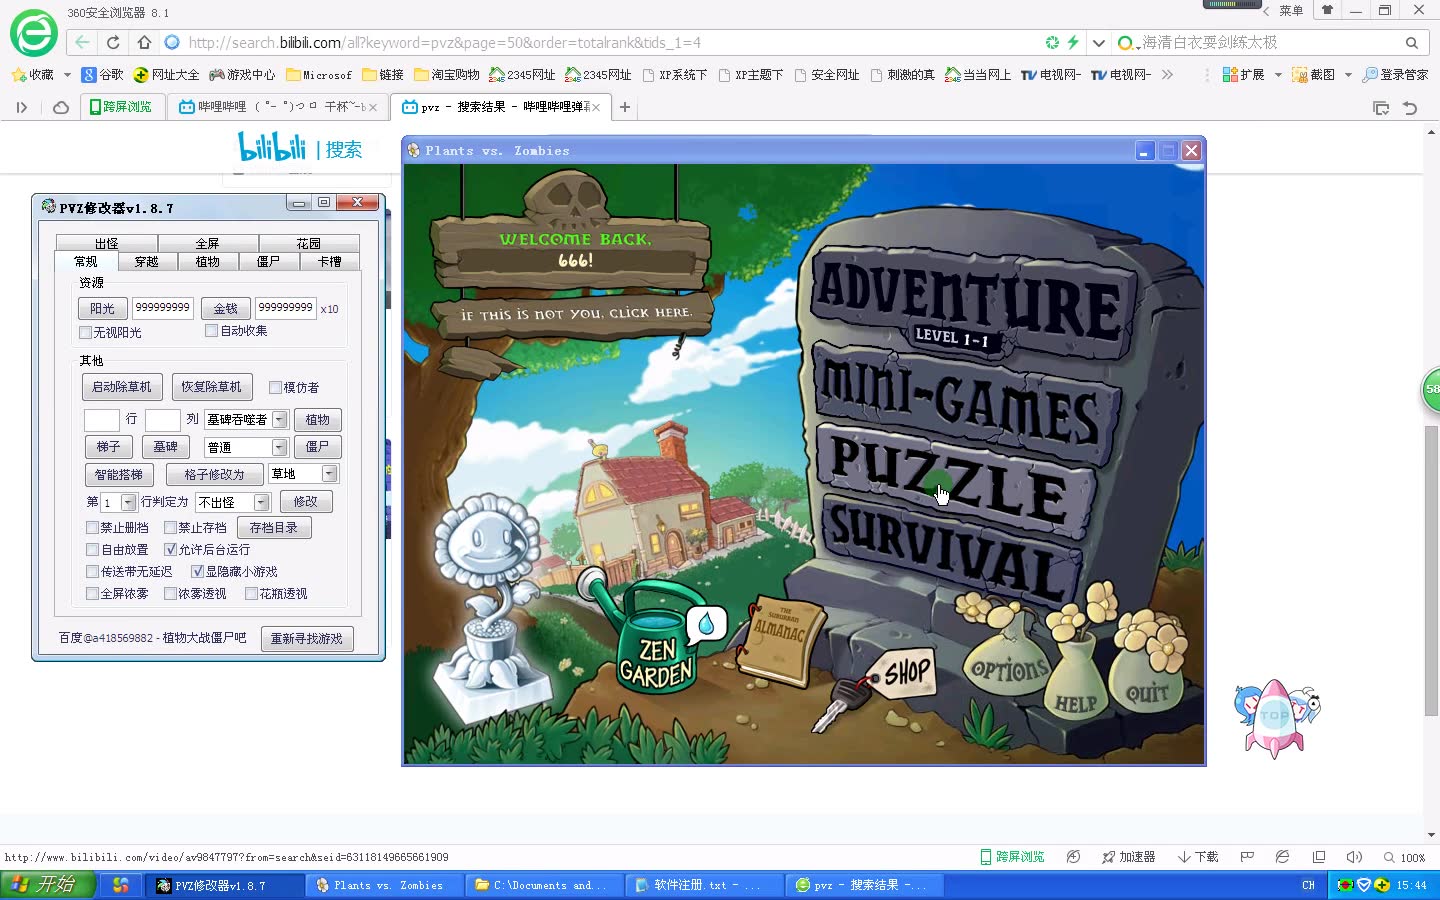Switch to the 花园 tab
Image resolution: width=1440 pixels, height=900 pixels.
[309, 243]
